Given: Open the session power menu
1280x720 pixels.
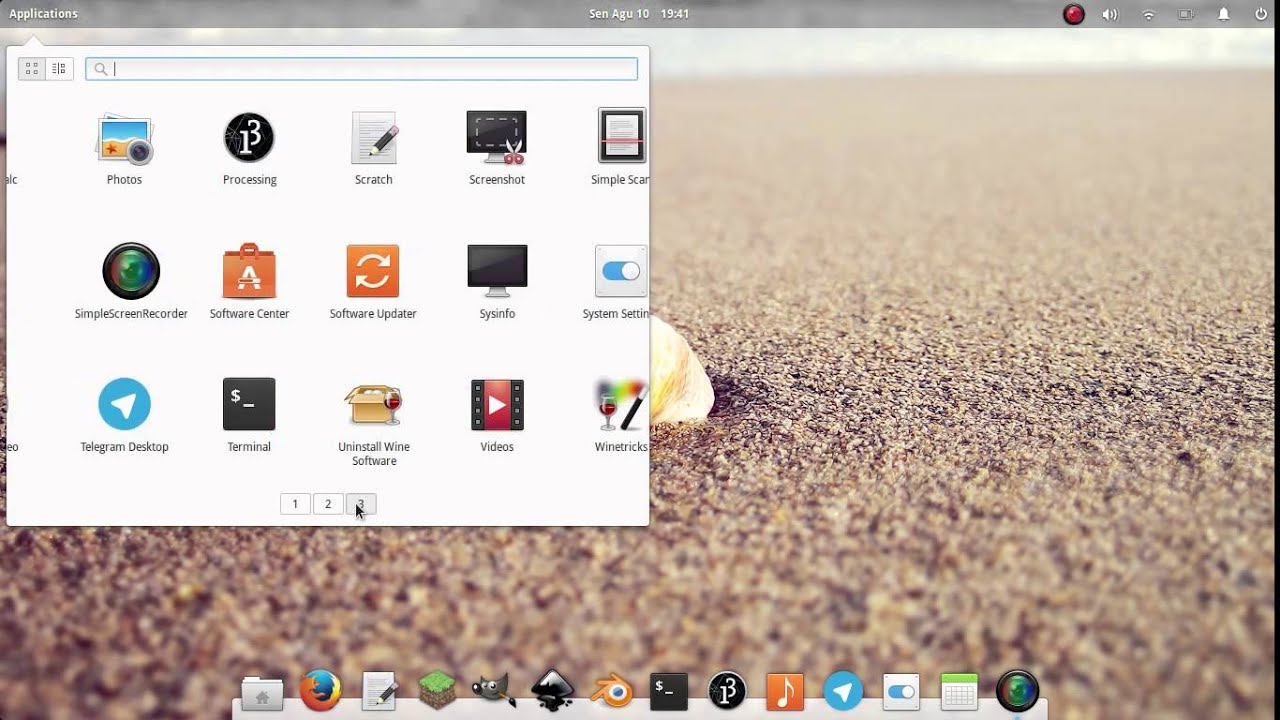Looking at the screenshot, I should [1261, 14].
